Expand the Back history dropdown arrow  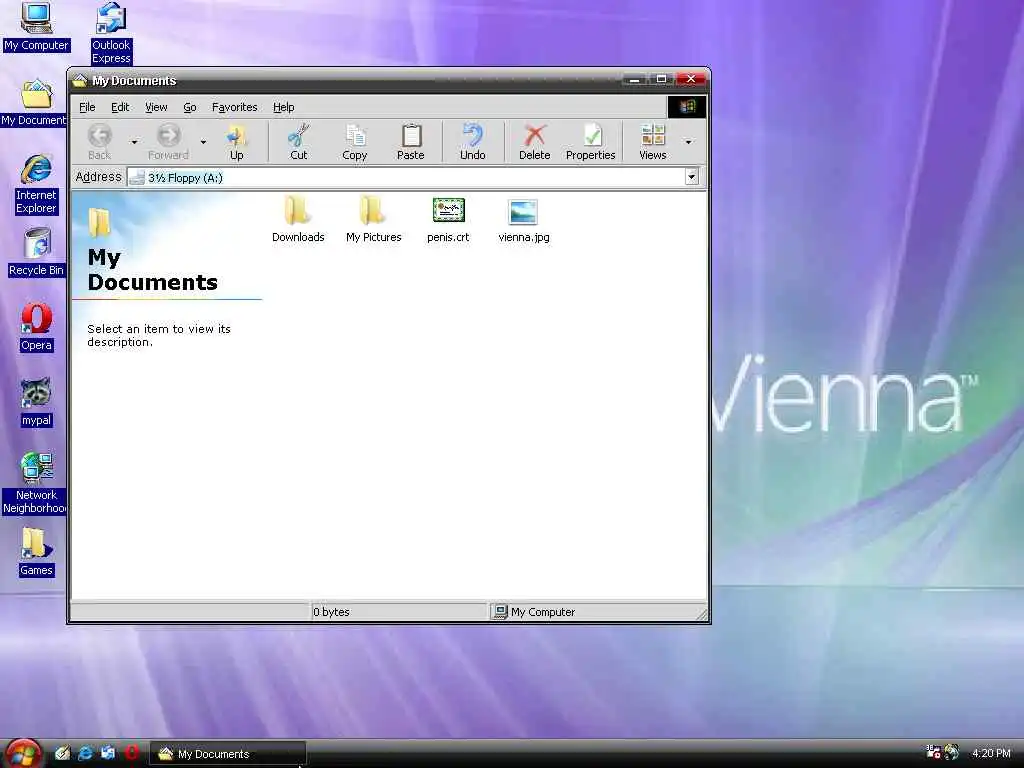(135, 142)
